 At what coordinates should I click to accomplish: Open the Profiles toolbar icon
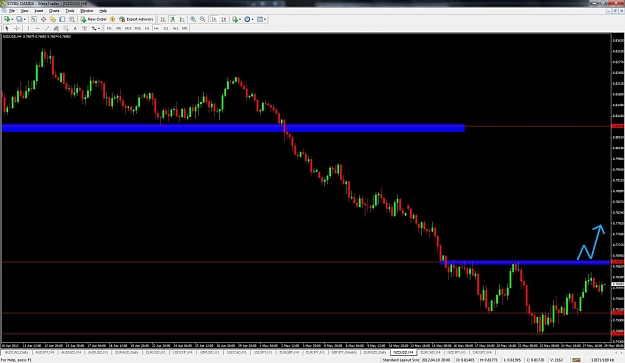19,19
